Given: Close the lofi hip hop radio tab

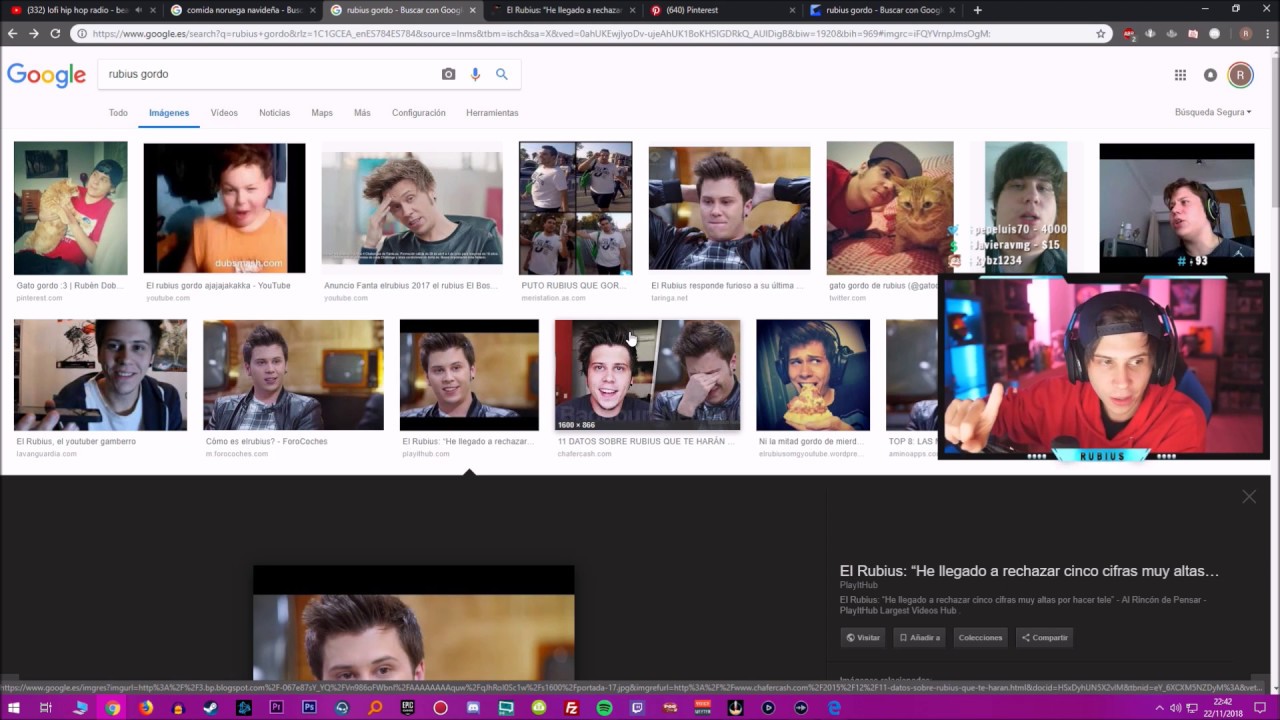Looking at the screenshot, I should (152, 10).
